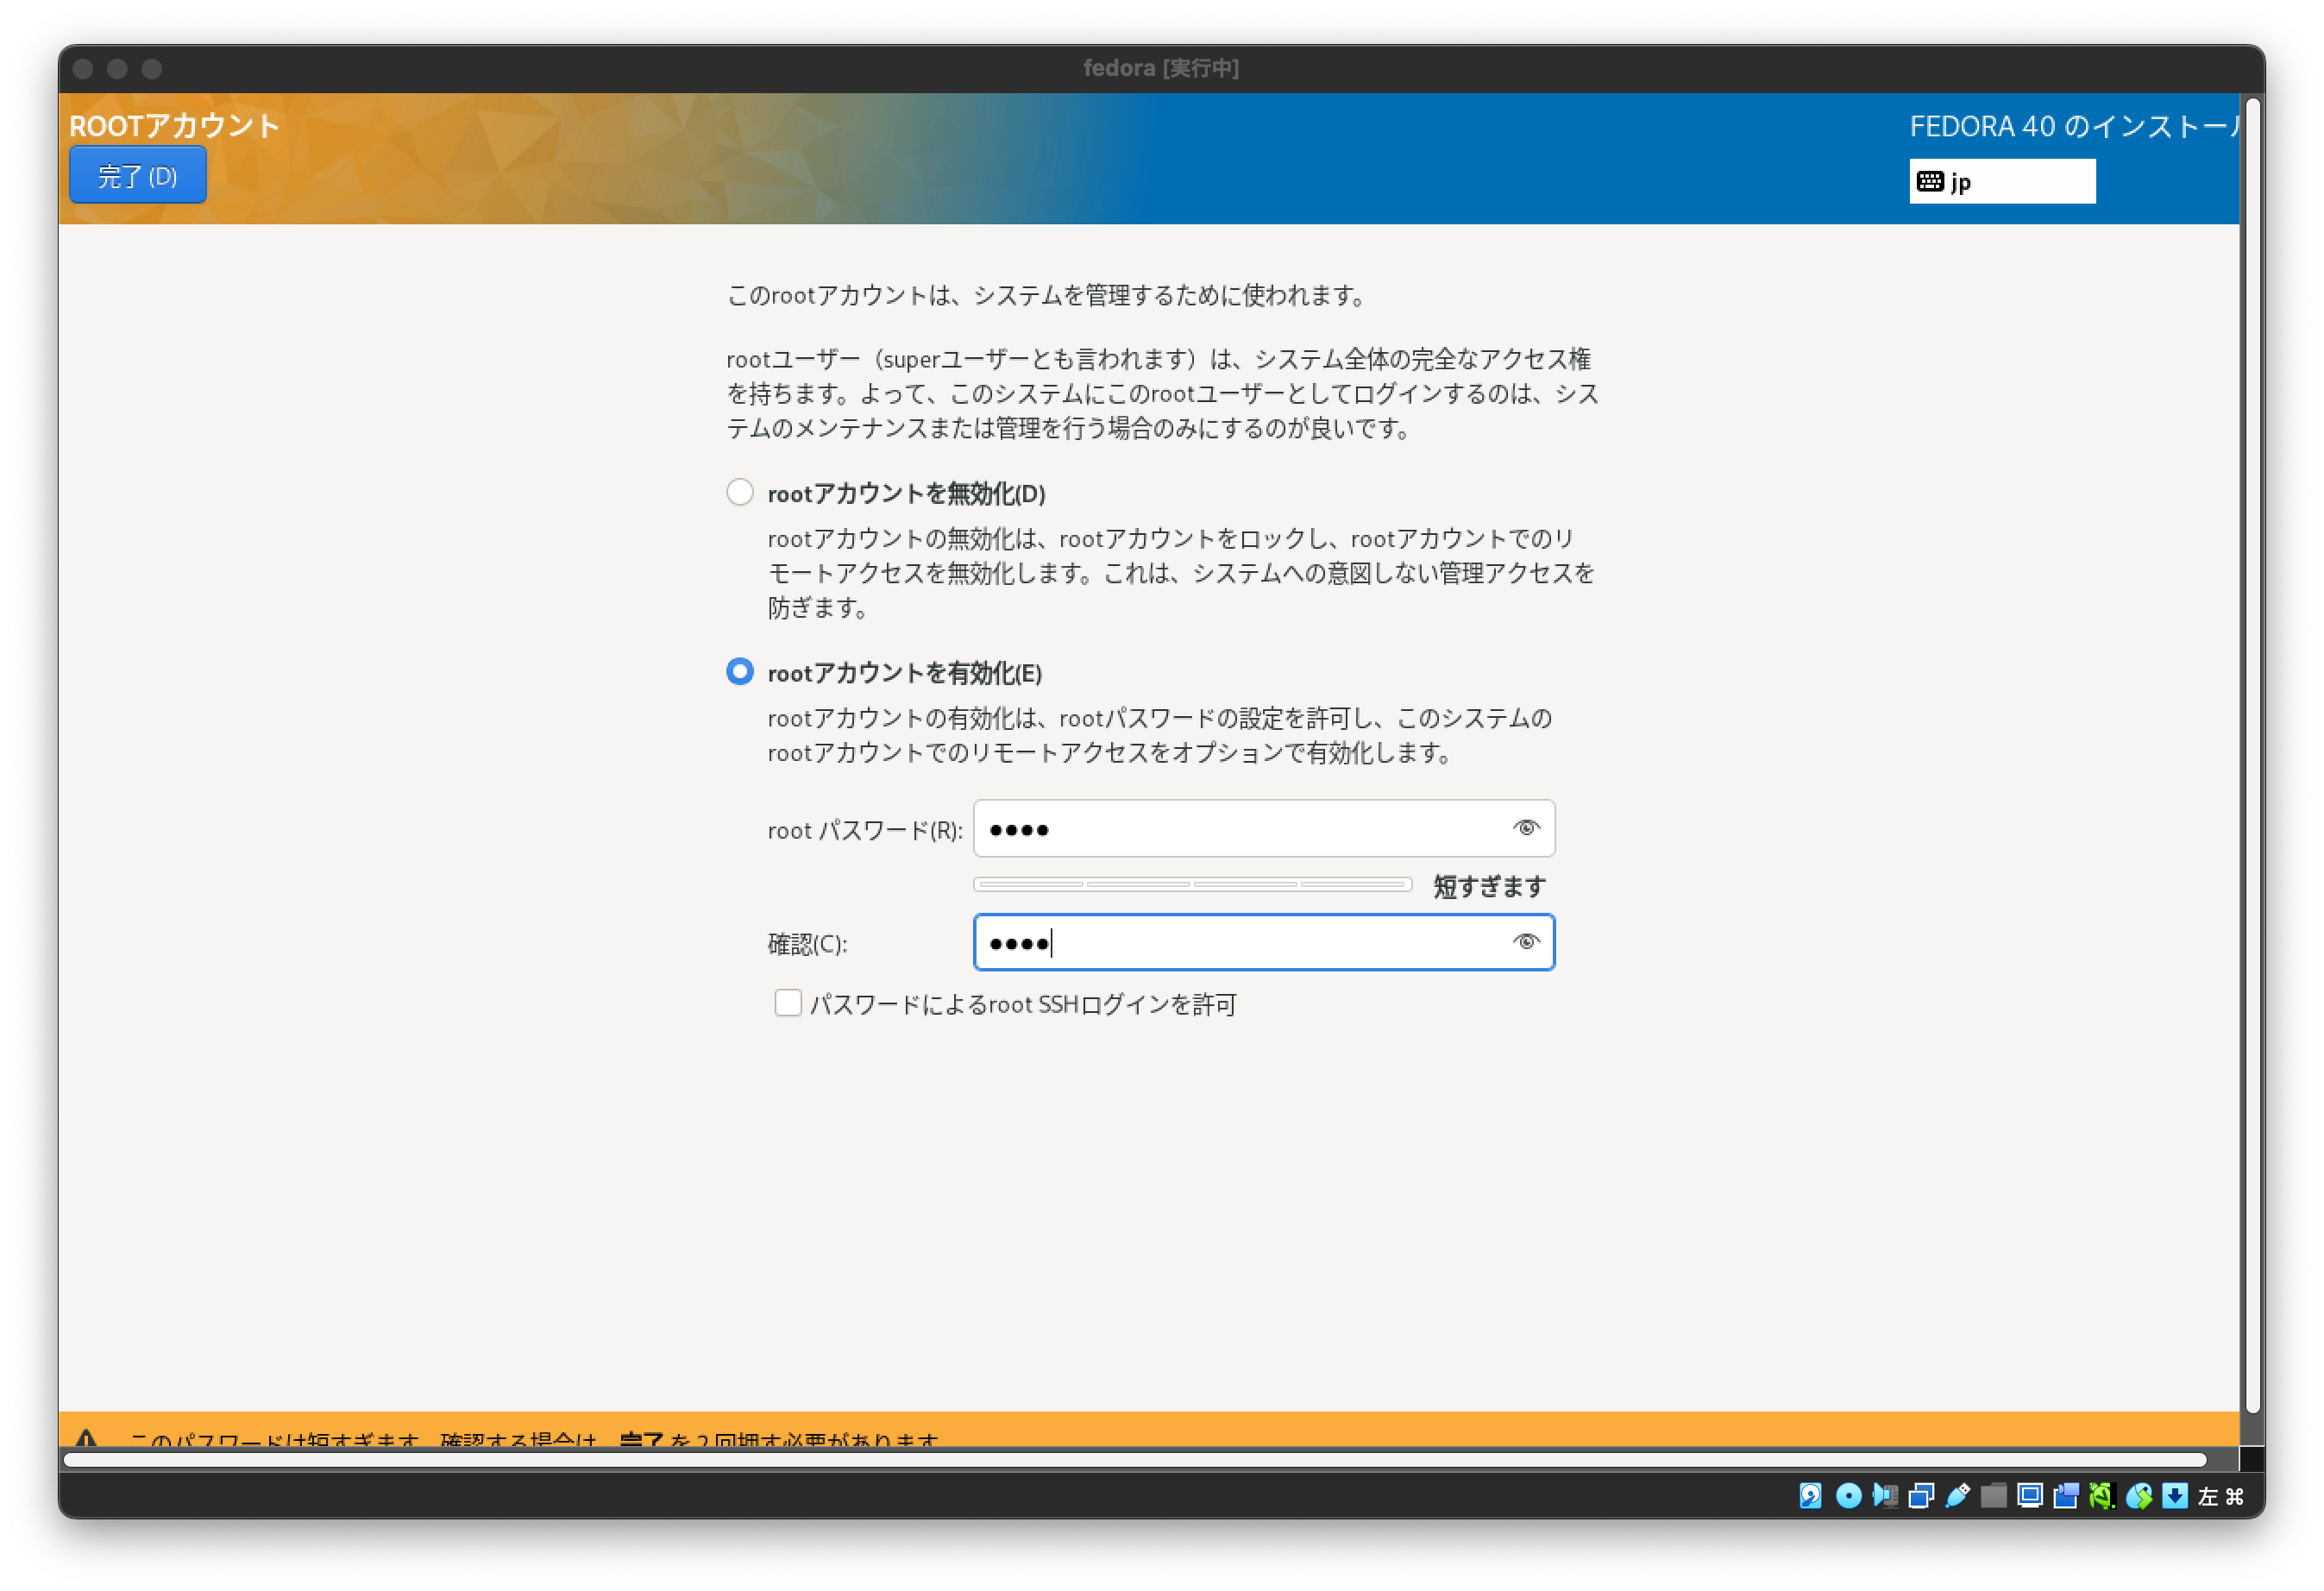The image size is (2324, 1591).
Task: Enable パスワードによるroot SSHログインを許可 checkbox
Action: click(x=788, y=1003)
